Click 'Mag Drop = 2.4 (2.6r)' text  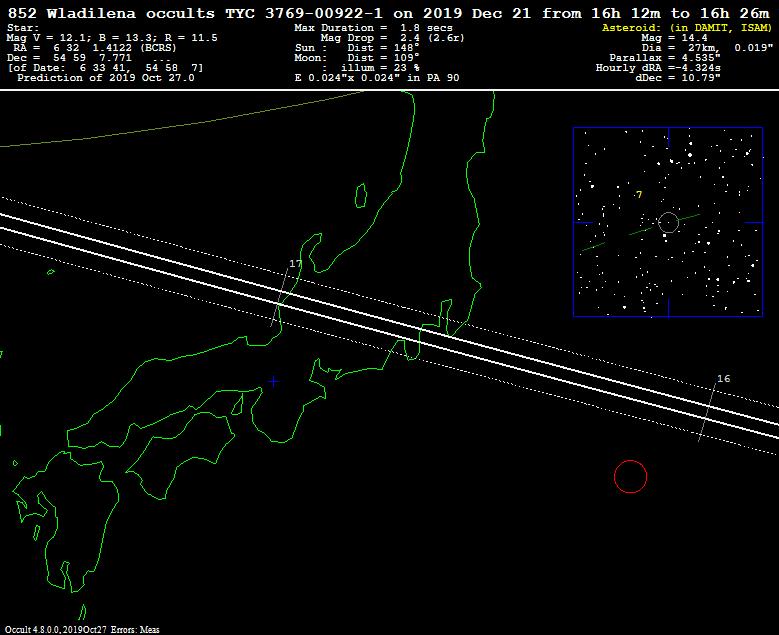[x=392, y=38]
